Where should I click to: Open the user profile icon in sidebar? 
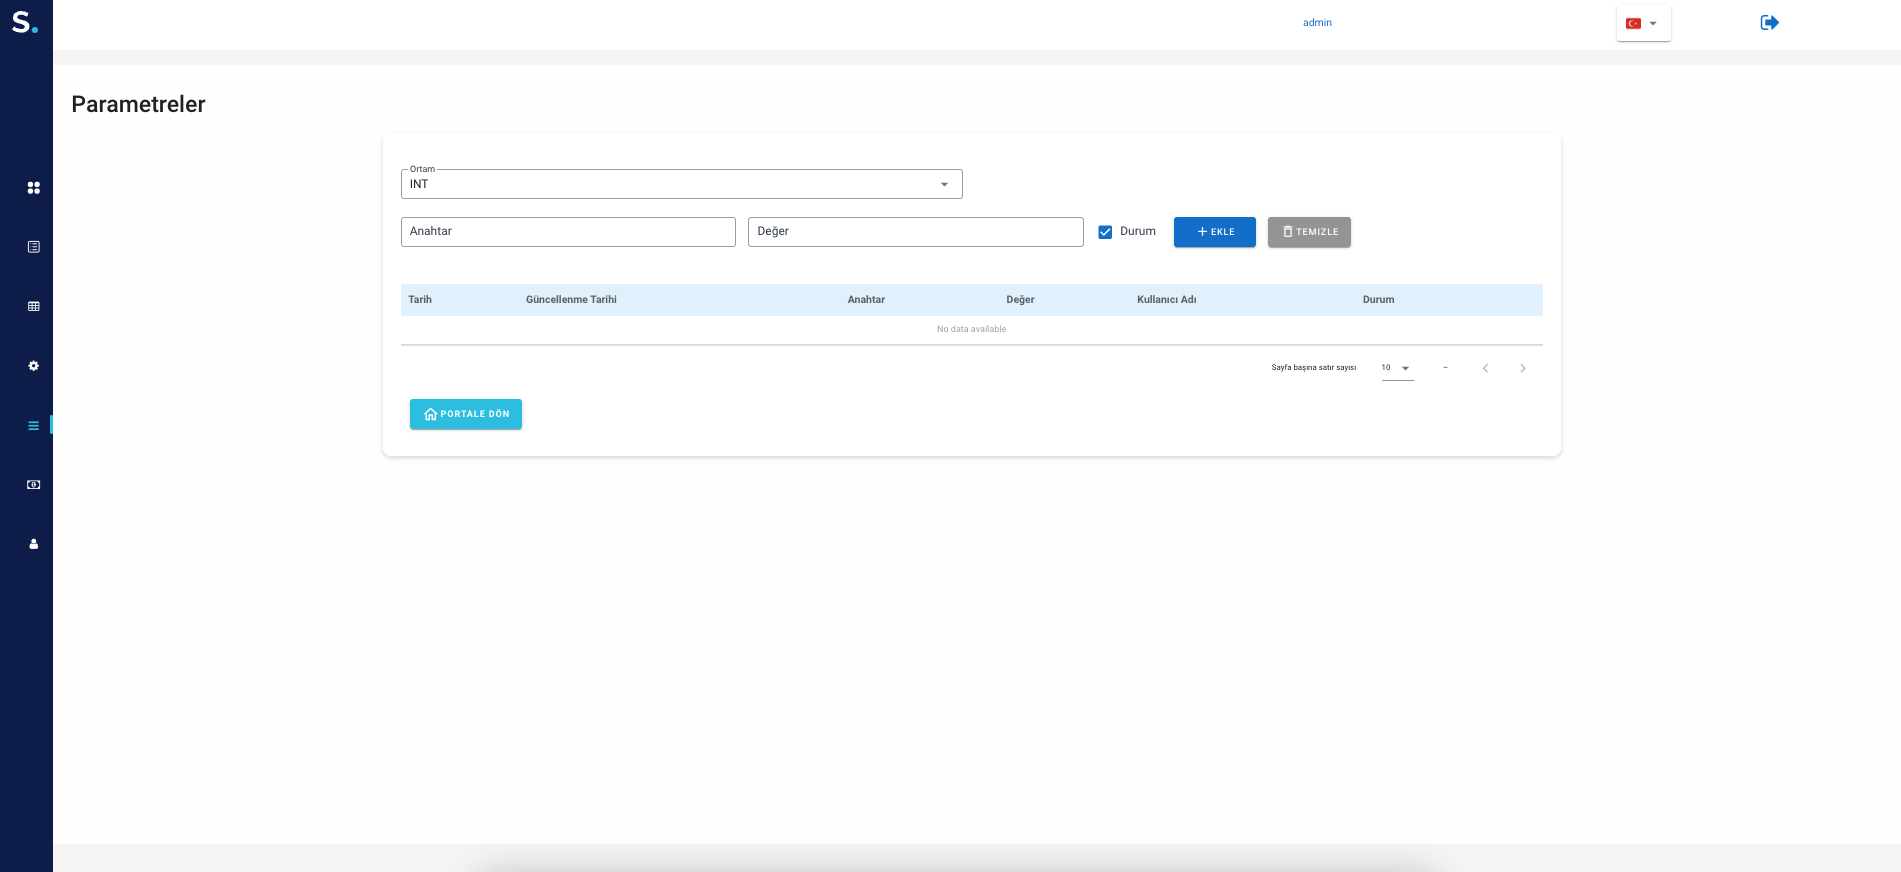click(x=34, y=544)
